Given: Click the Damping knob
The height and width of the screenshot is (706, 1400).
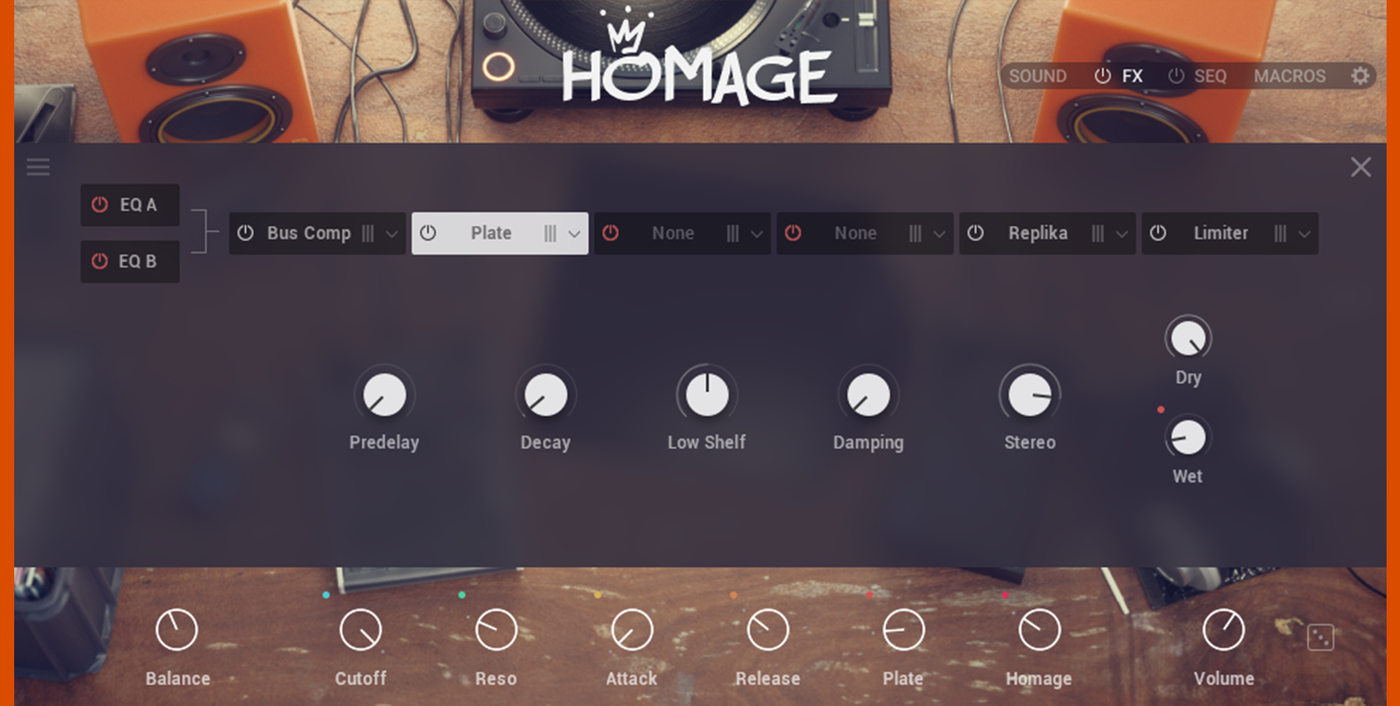Looking at the screenshot, I should point(868,395).
